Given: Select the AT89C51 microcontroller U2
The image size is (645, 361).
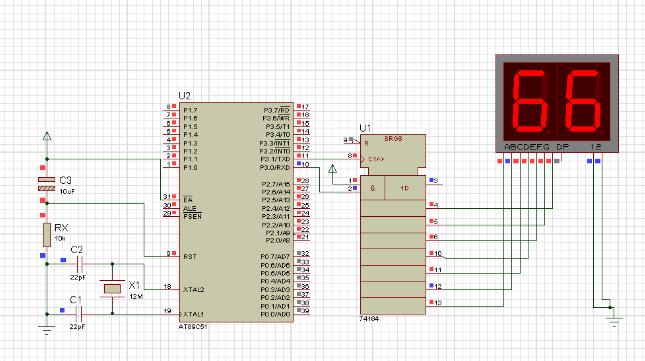Looking at the screenshot, I should [x=236, y=212].
